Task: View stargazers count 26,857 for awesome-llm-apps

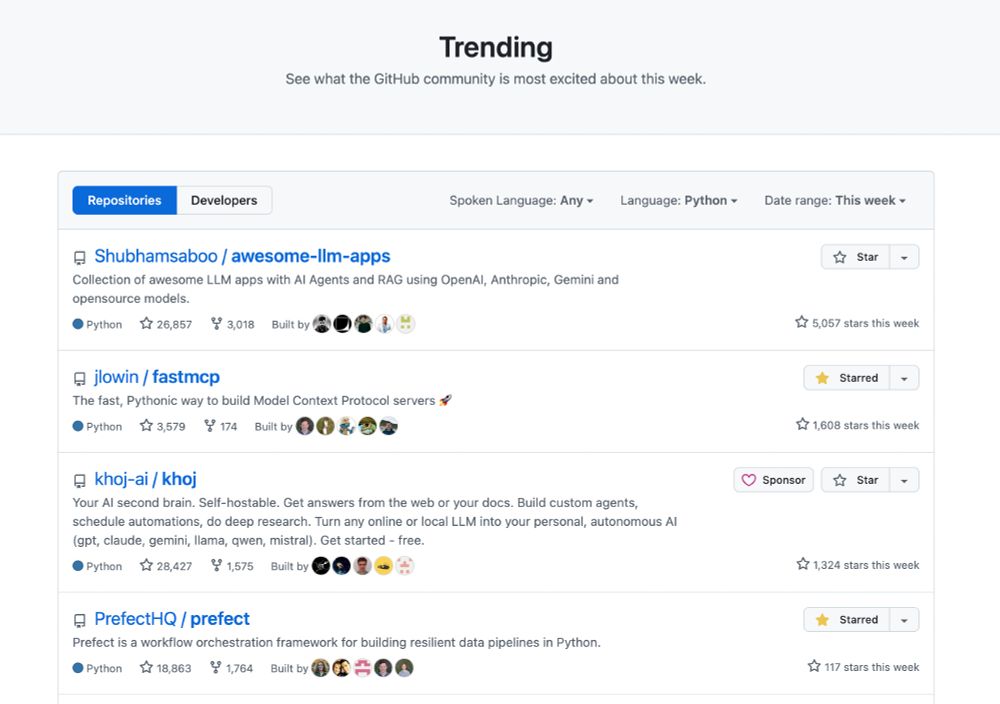Action: (x=166, y=324)
